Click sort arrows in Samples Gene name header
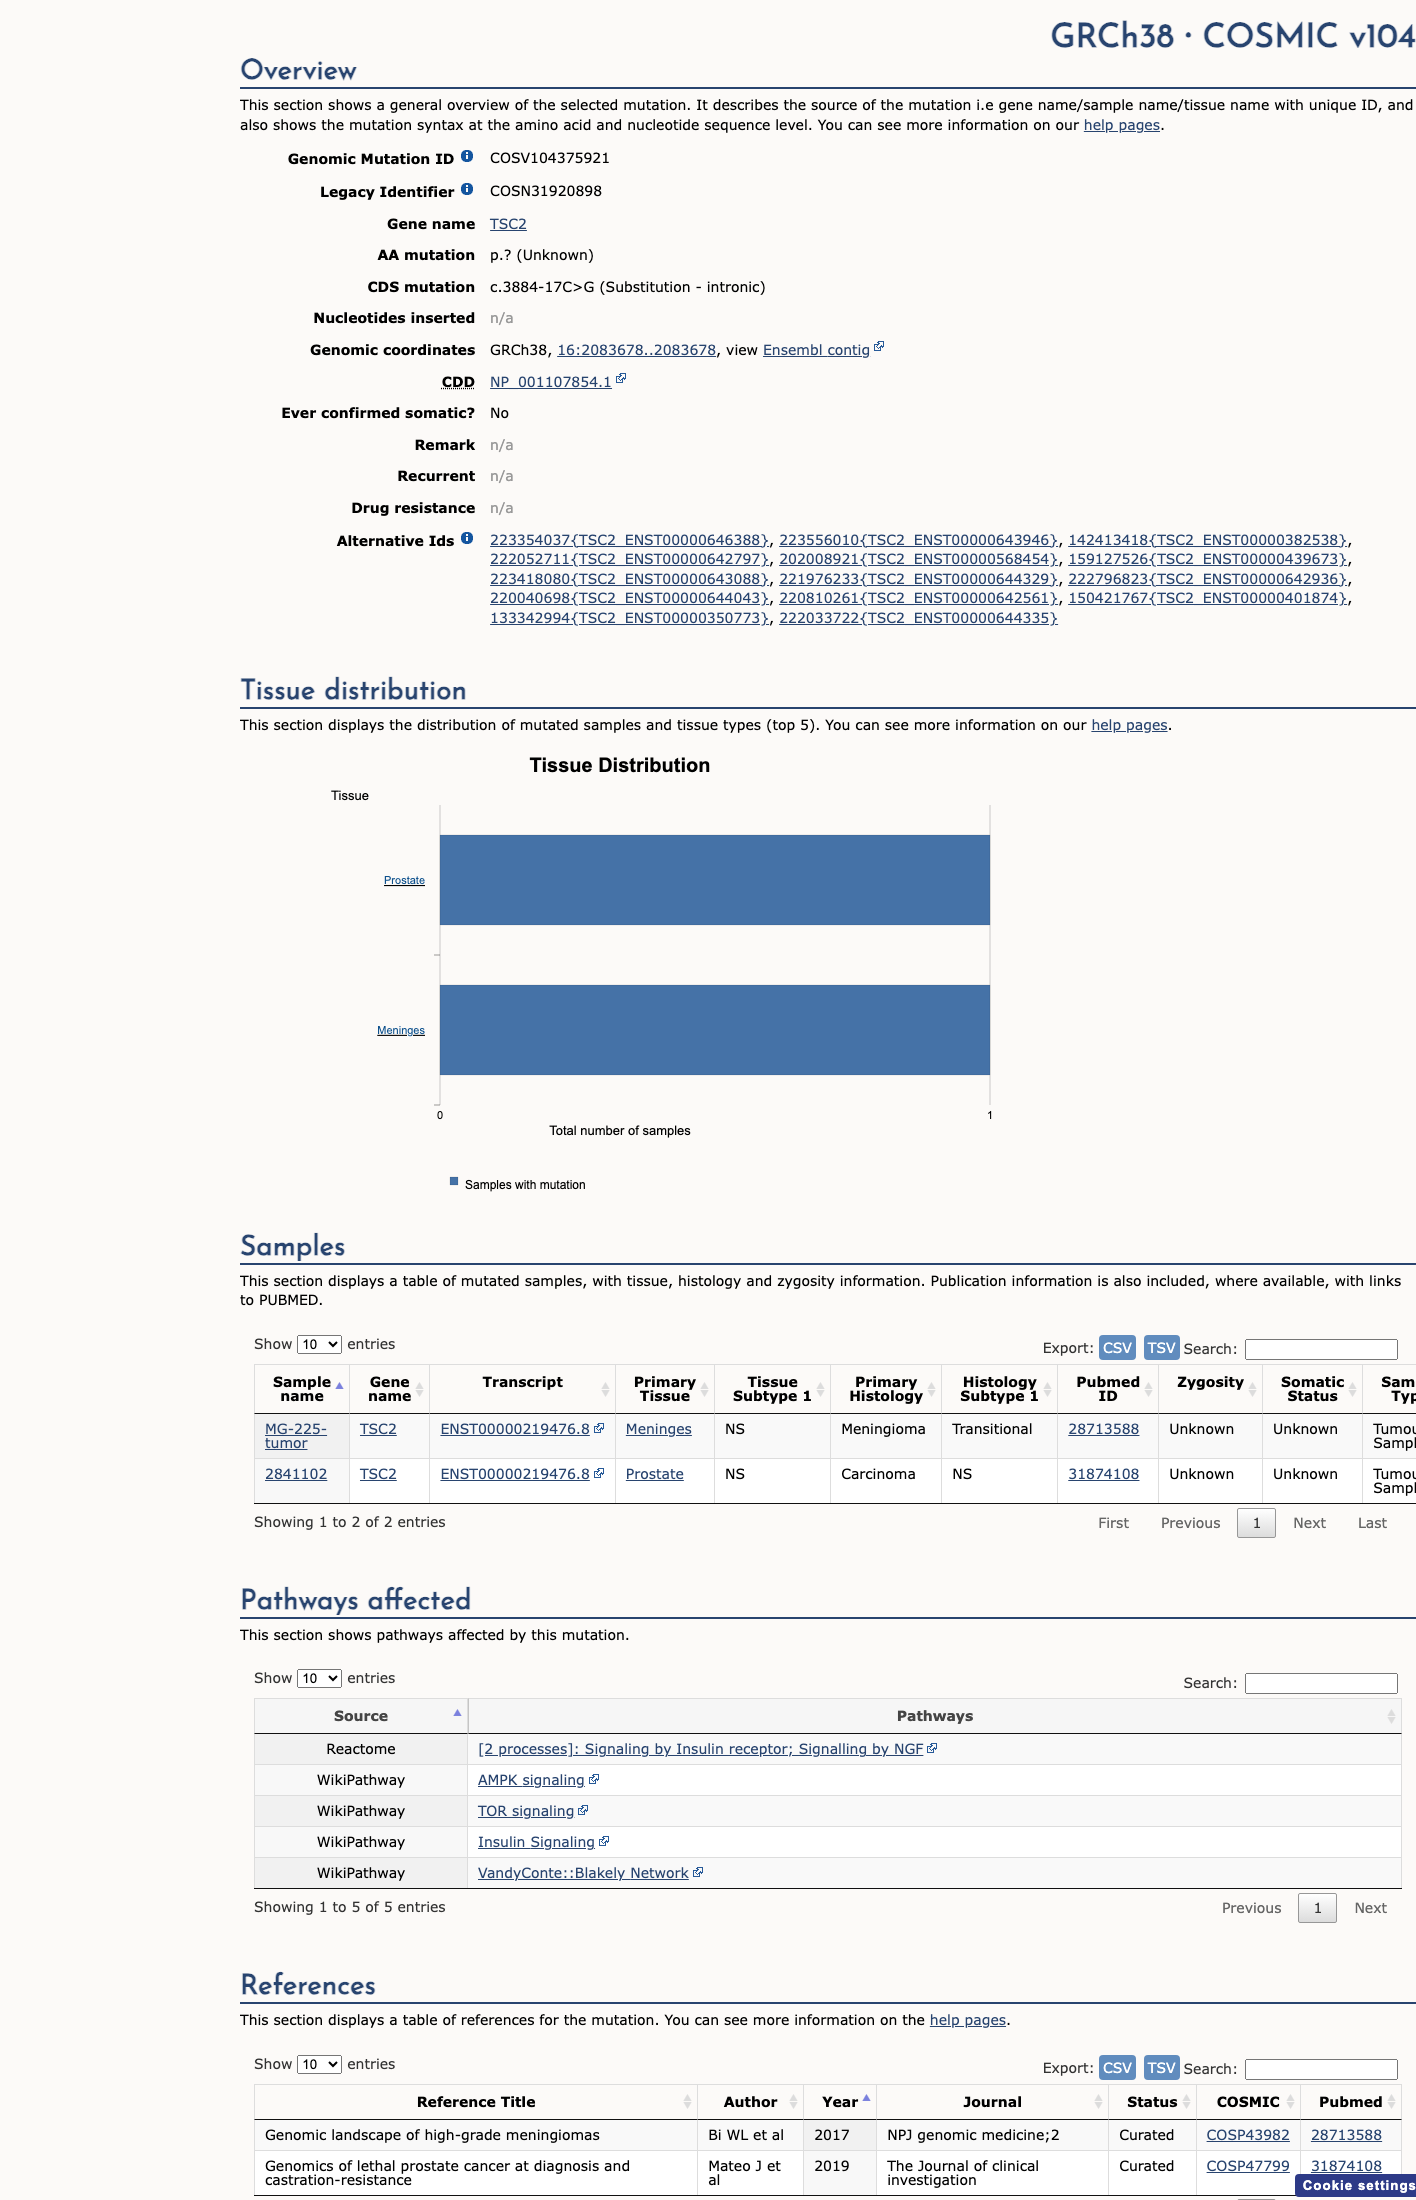The height and width of the screenshot is (2200, 1416). (420, 1389)
